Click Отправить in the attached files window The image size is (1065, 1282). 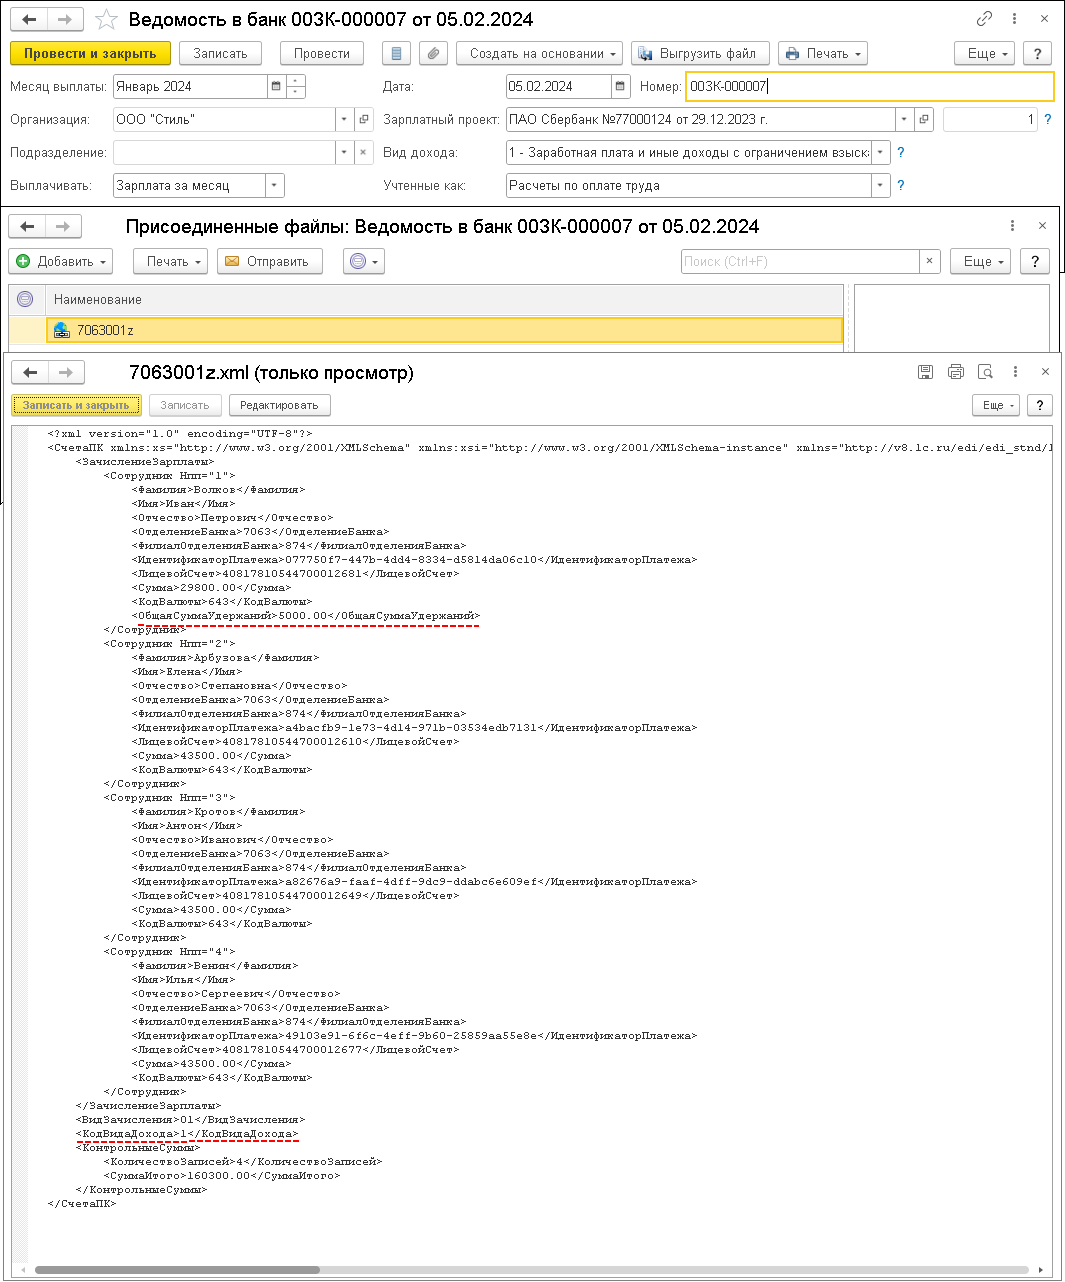tap(270, 261)
